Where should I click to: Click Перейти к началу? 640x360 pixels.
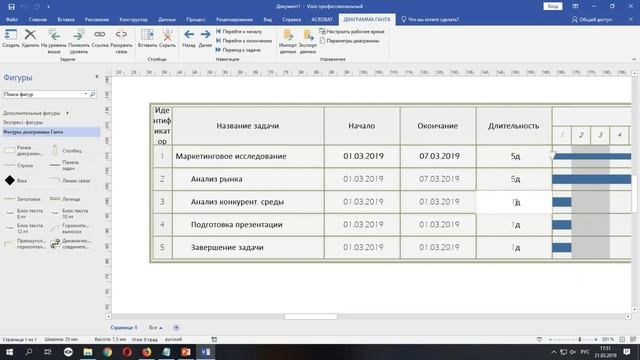point(239,31)
